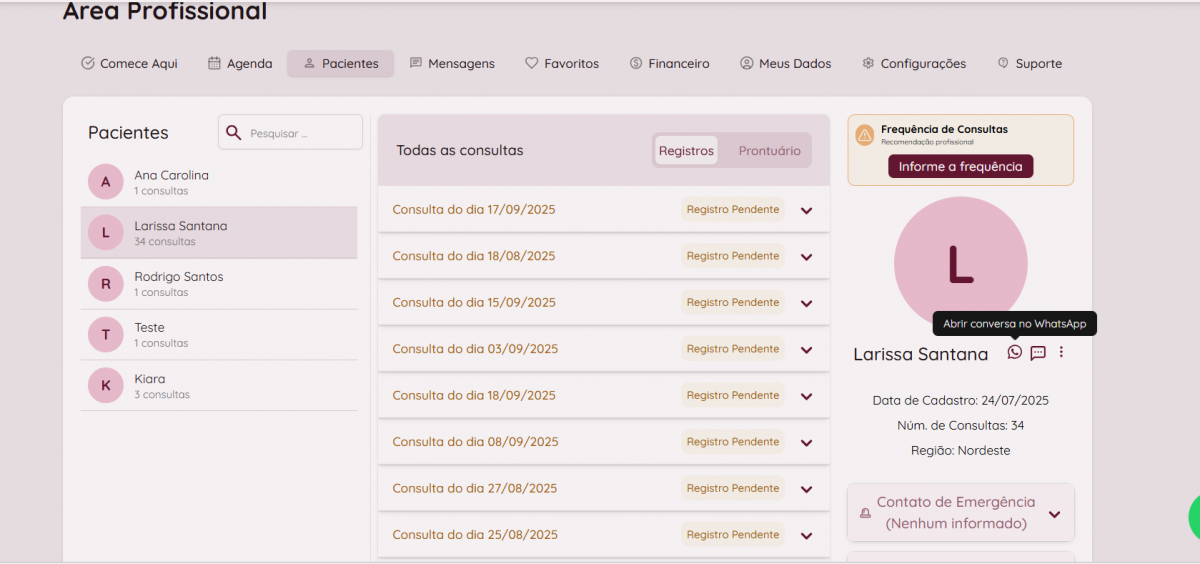Switch to the Registros view toggle
The width and height of the screenshot is (1200, 564).
click(686, 151)
